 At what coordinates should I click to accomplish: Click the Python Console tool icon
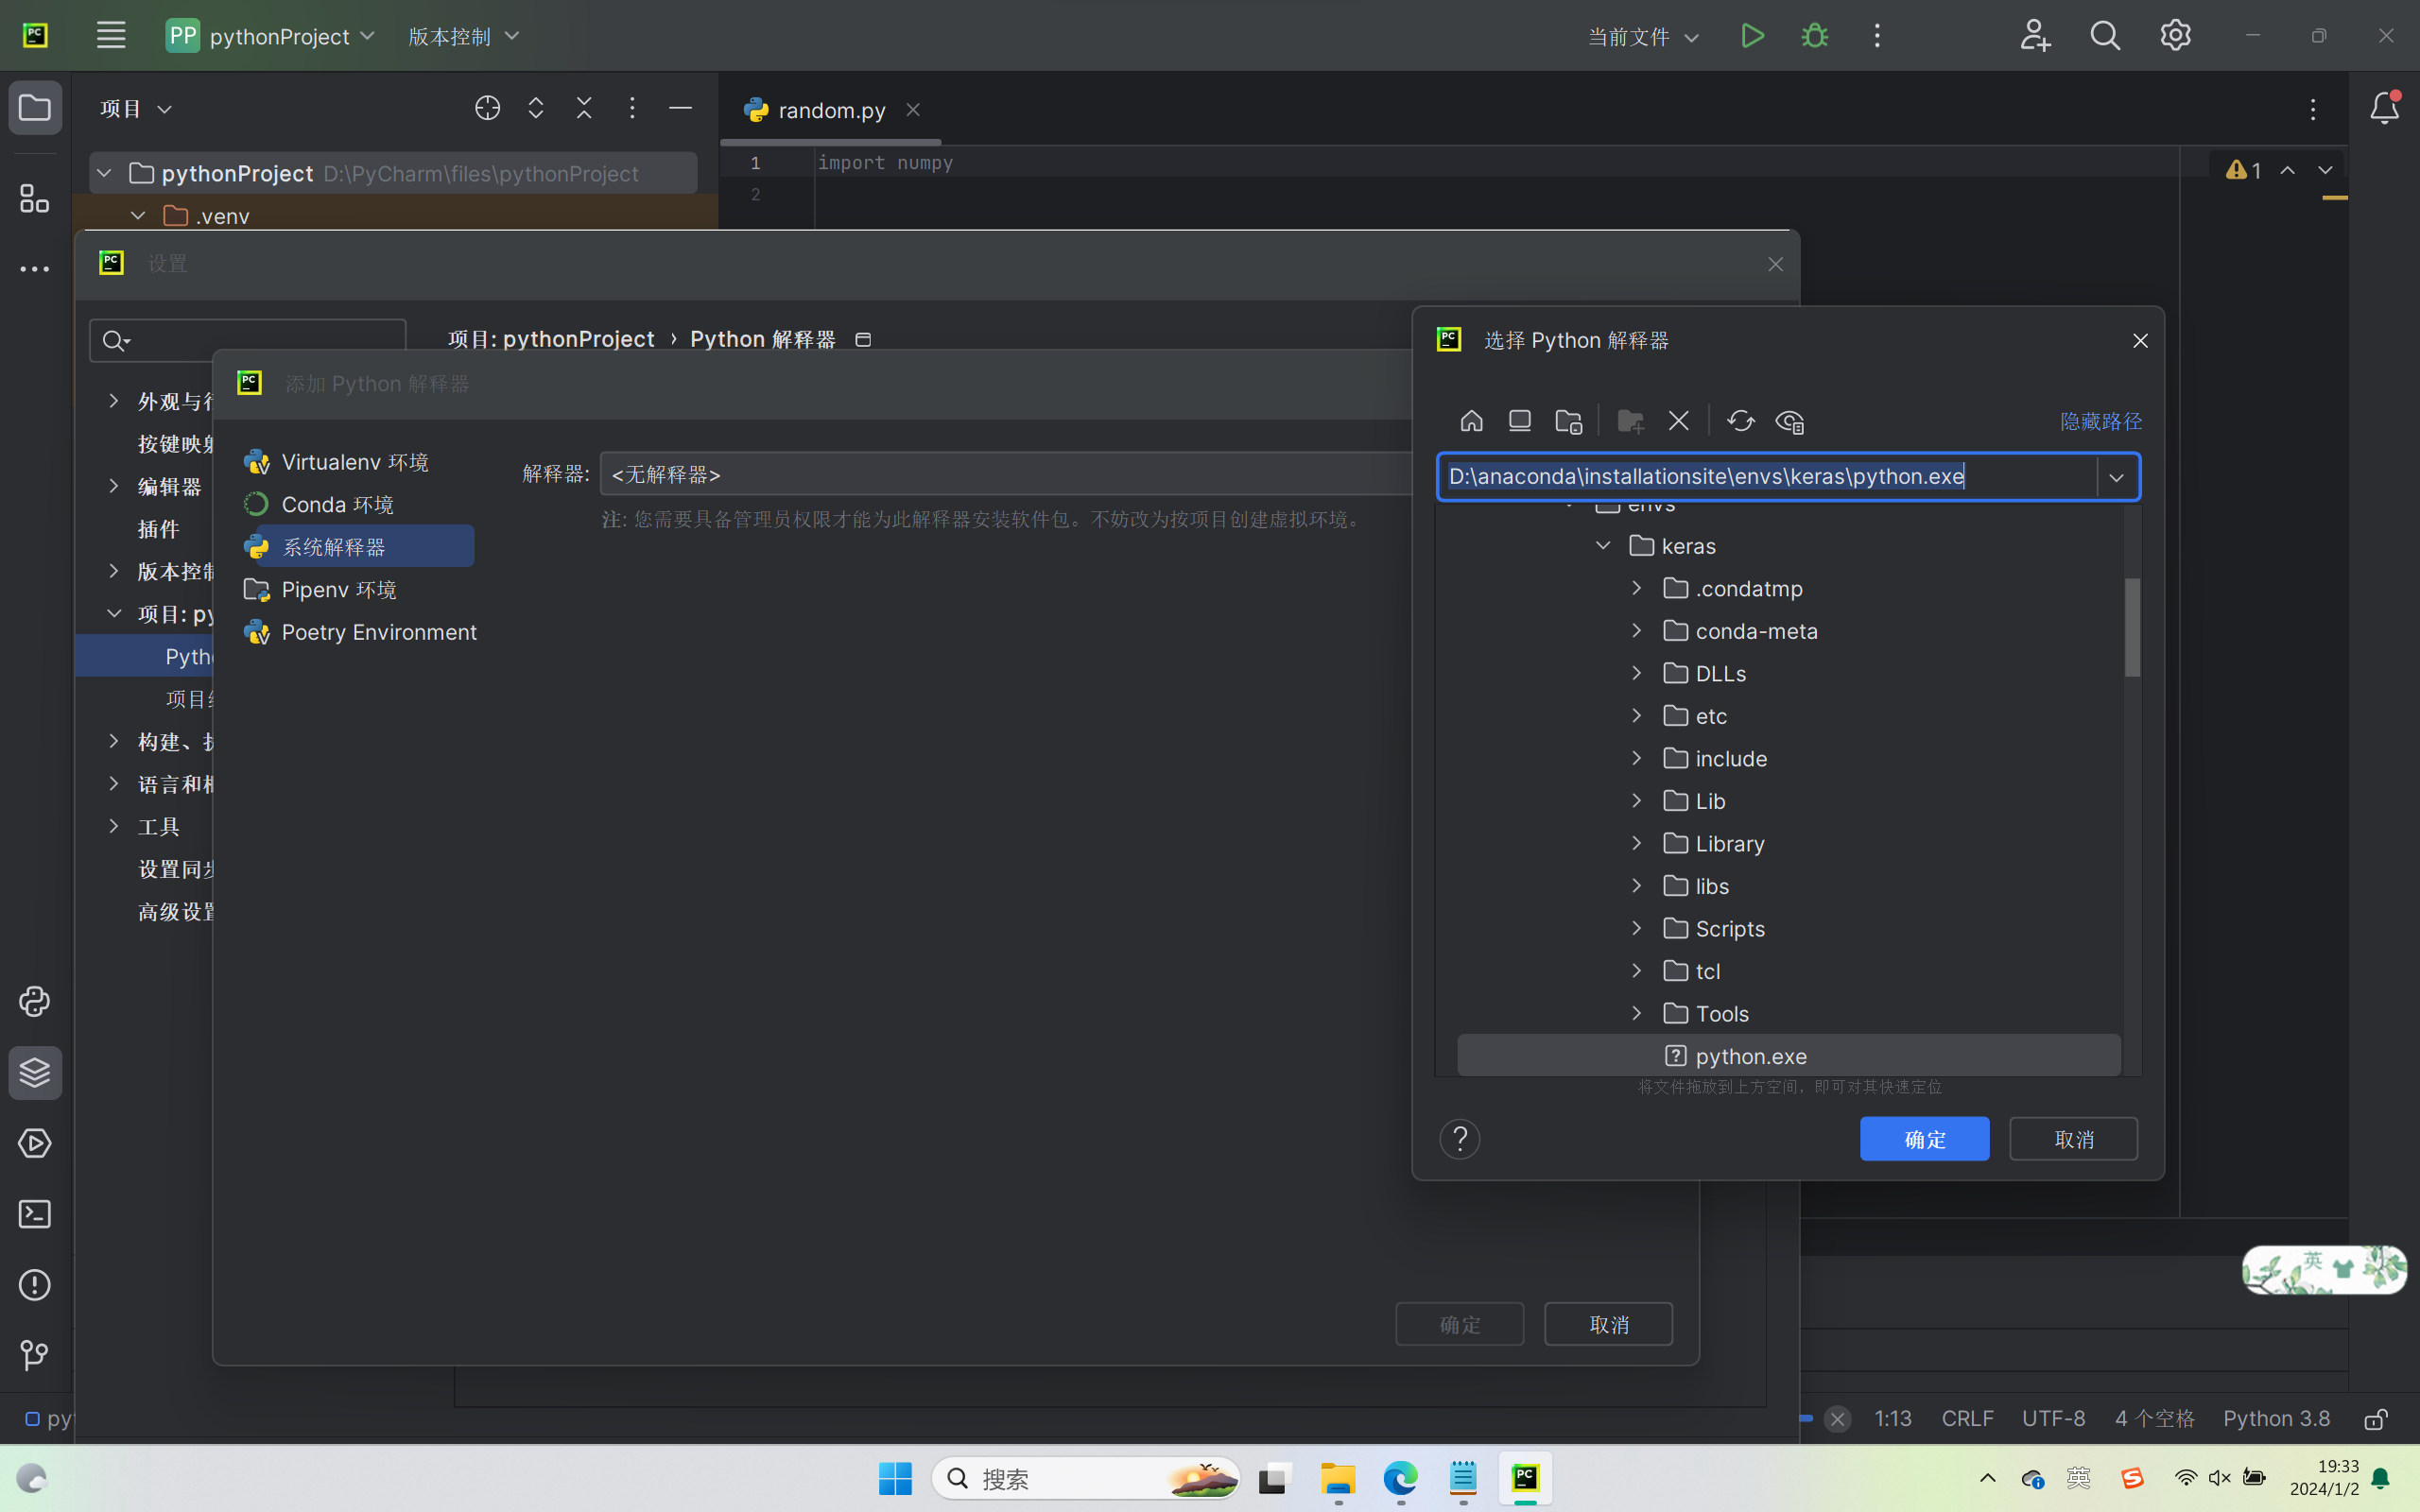(35, 1002)
